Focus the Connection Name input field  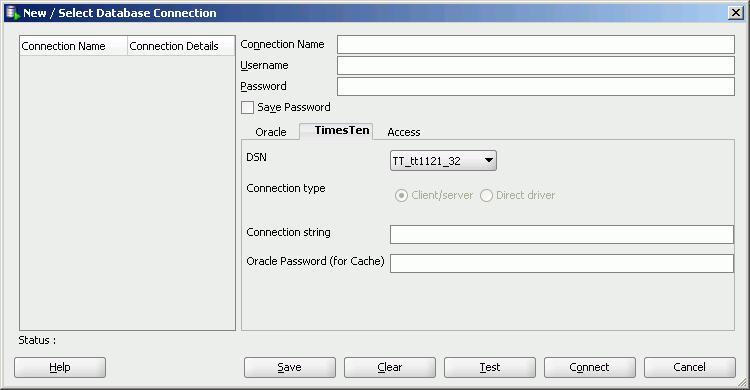point(536,45)
